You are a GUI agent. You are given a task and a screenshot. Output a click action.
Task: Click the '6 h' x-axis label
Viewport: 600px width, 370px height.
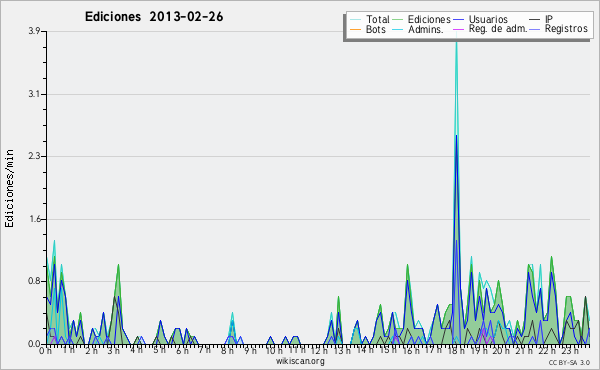[x=182, y=351]
